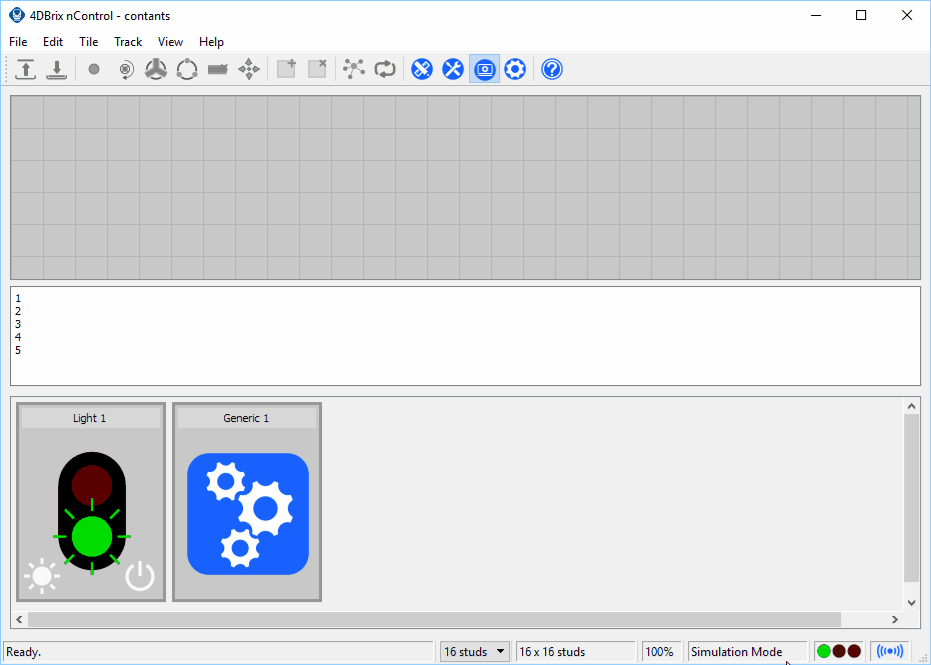Viewport: 931px width, 665px height.
Task: Open the Tile menu
Action: 88,42
